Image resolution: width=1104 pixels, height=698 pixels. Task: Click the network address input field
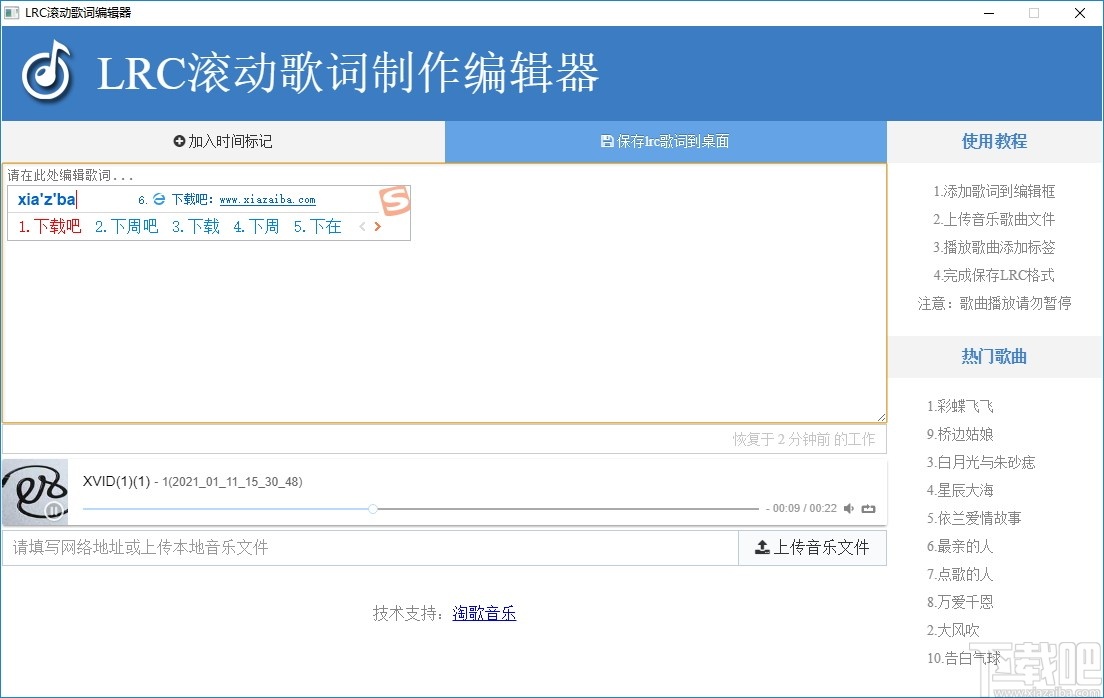(370, 547)
